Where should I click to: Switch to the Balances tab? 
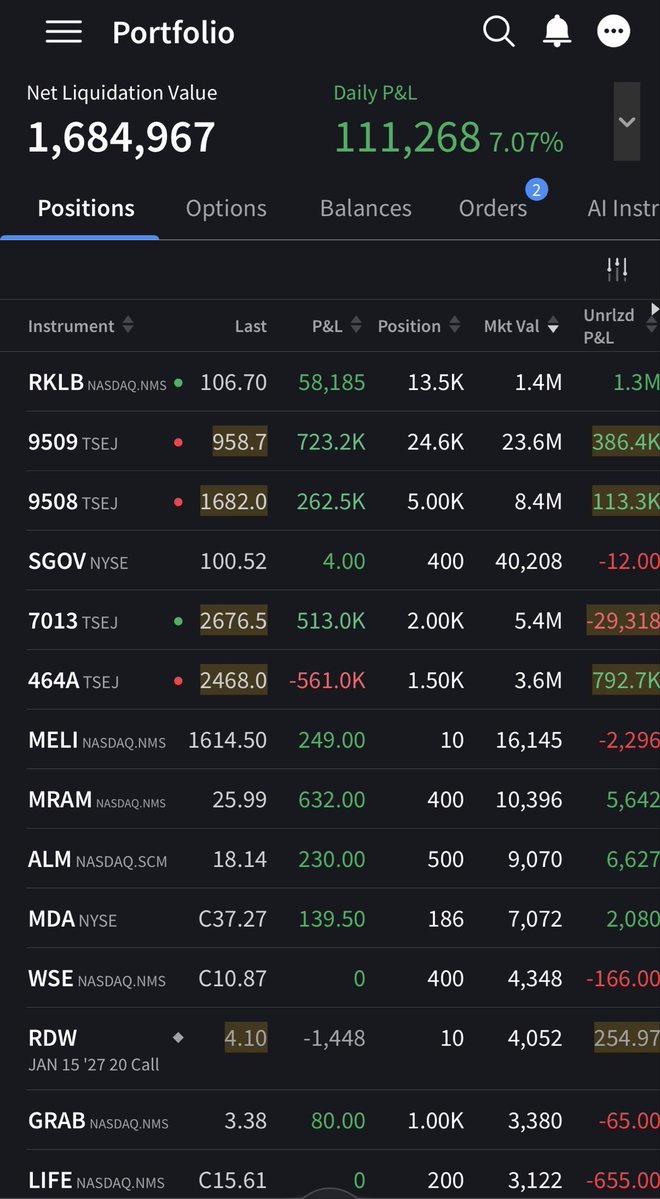[366, 208]
